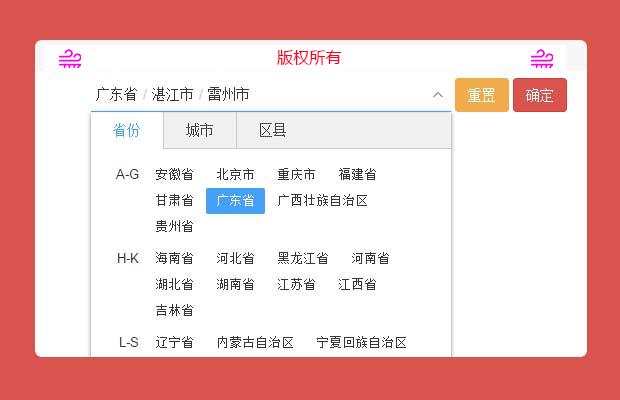Pick 湖南省 from the provinces
620x400 pixels.
point(235,284)
